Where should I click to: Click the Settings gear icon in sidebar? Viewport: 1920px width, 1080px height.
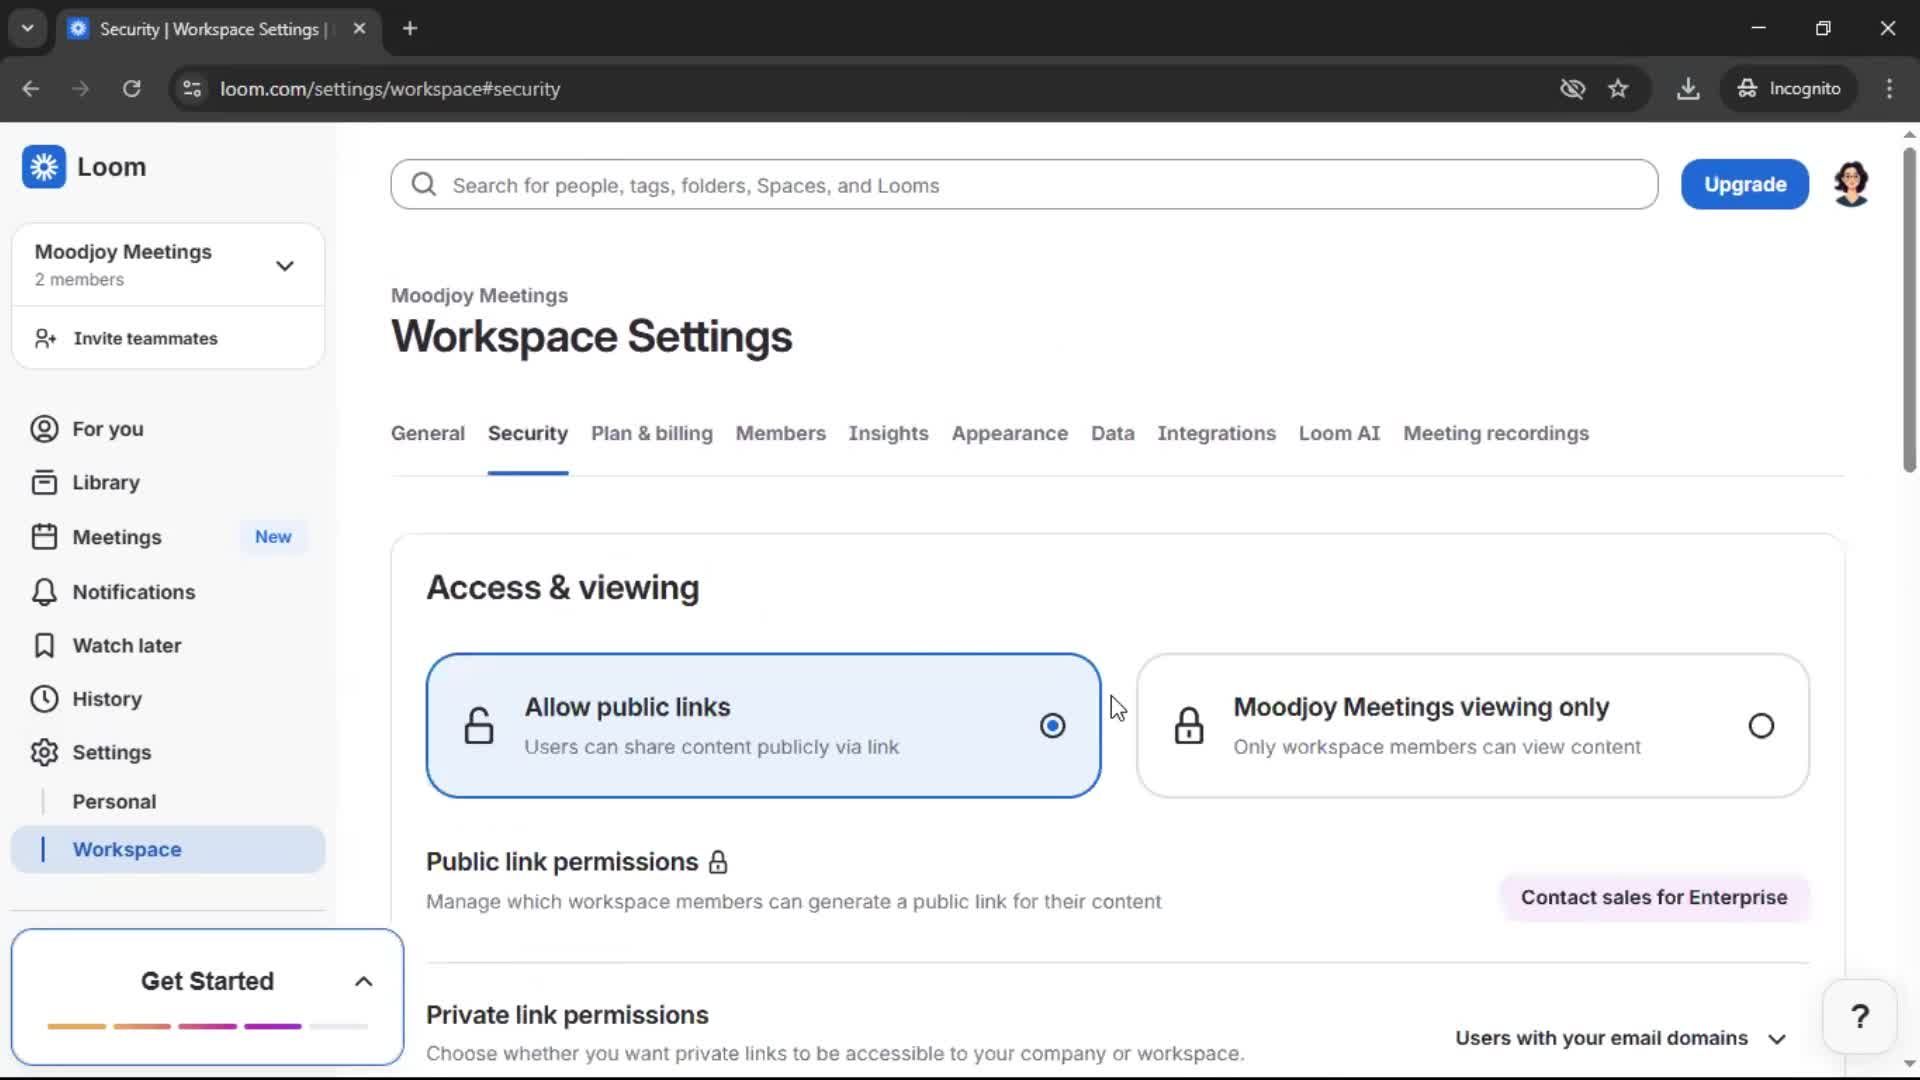click(x=44, y=753)
